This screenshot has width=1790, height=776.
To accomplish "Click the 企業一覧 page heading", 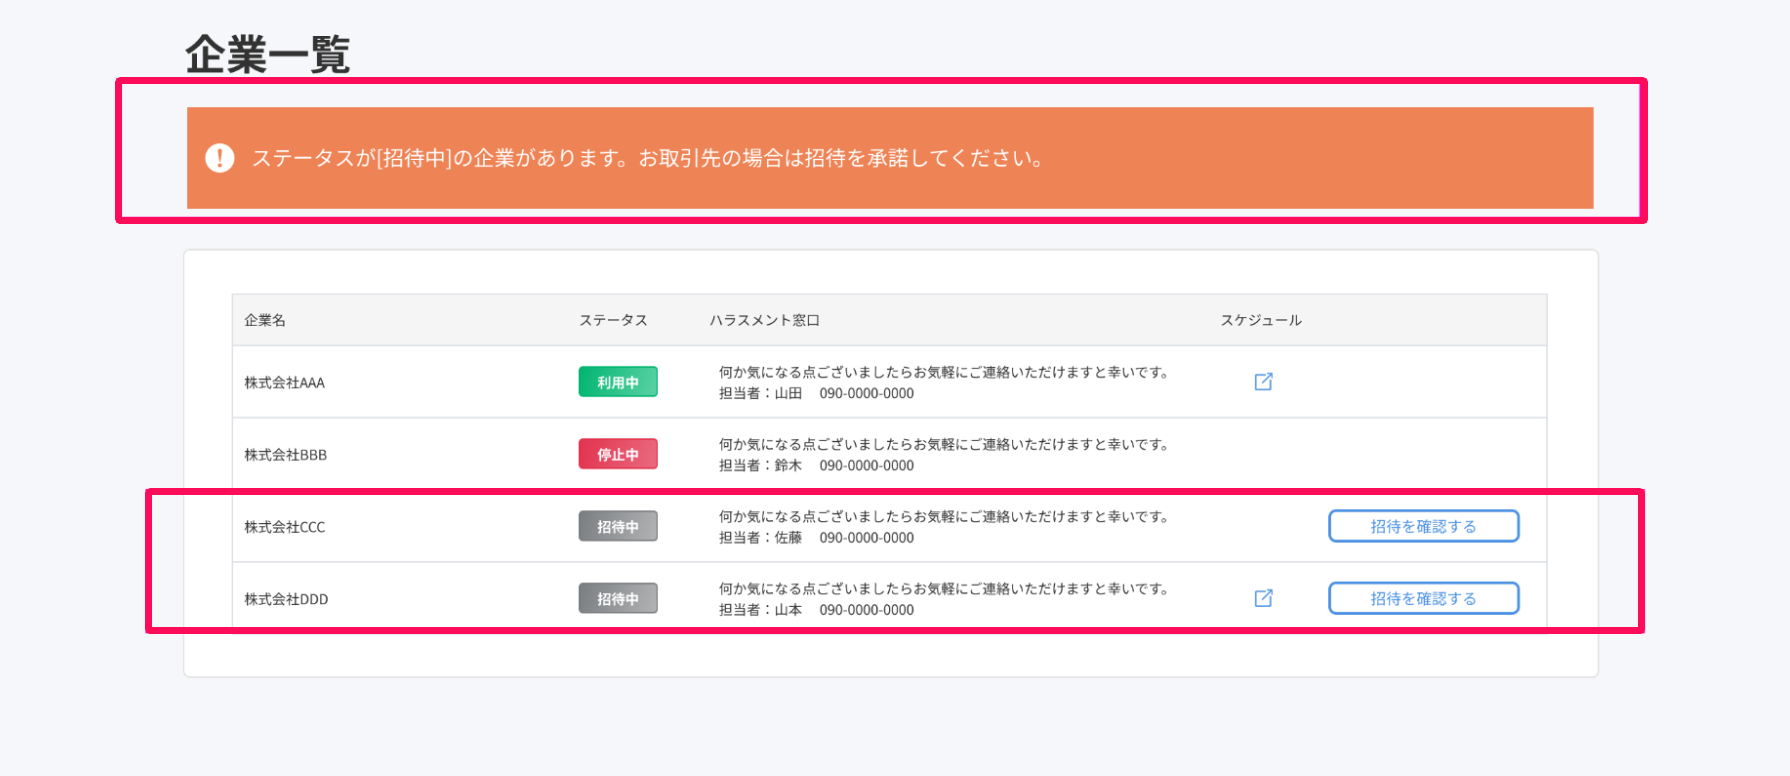I will click(268, 54).
